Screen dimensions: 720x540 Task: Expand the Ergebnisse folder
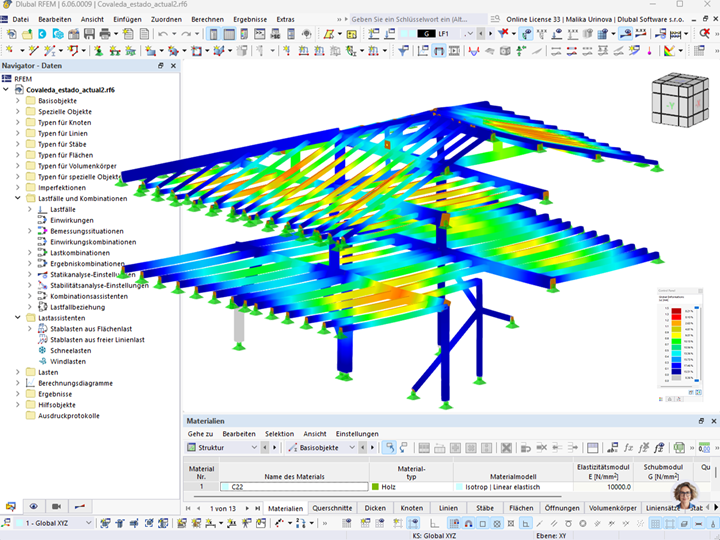[18, 394]
